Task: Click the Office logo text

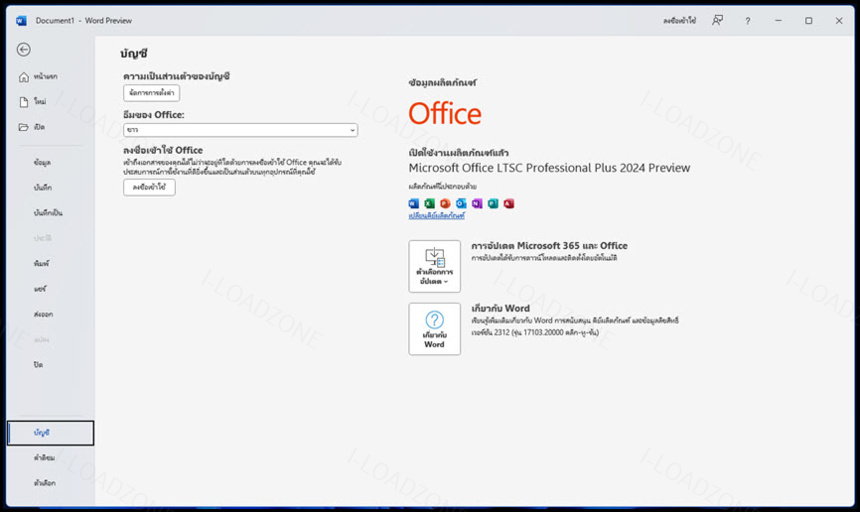Action: 445,113
